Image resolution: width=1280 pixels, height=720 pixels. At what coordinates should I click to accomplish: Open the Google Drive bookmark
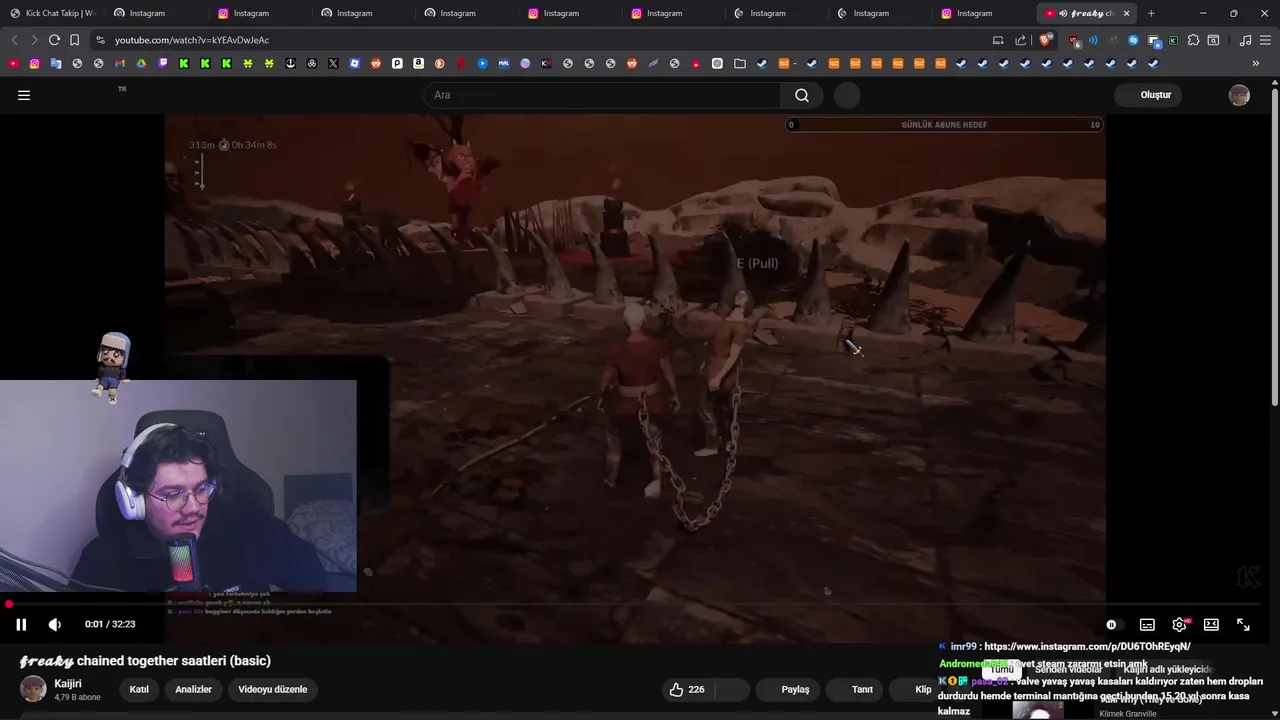point(141,63)
